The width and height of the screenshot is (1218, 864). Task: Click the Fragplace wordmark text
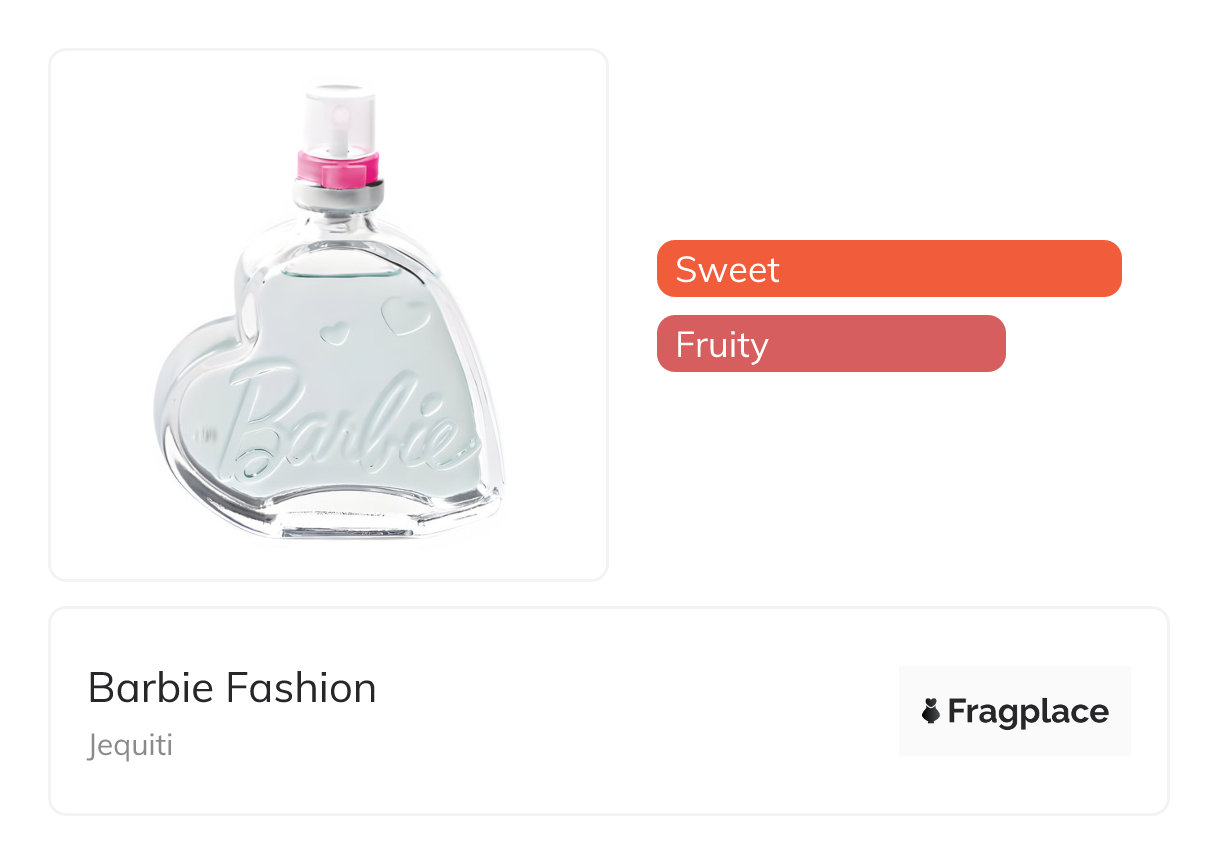[x=1027, y=712]
